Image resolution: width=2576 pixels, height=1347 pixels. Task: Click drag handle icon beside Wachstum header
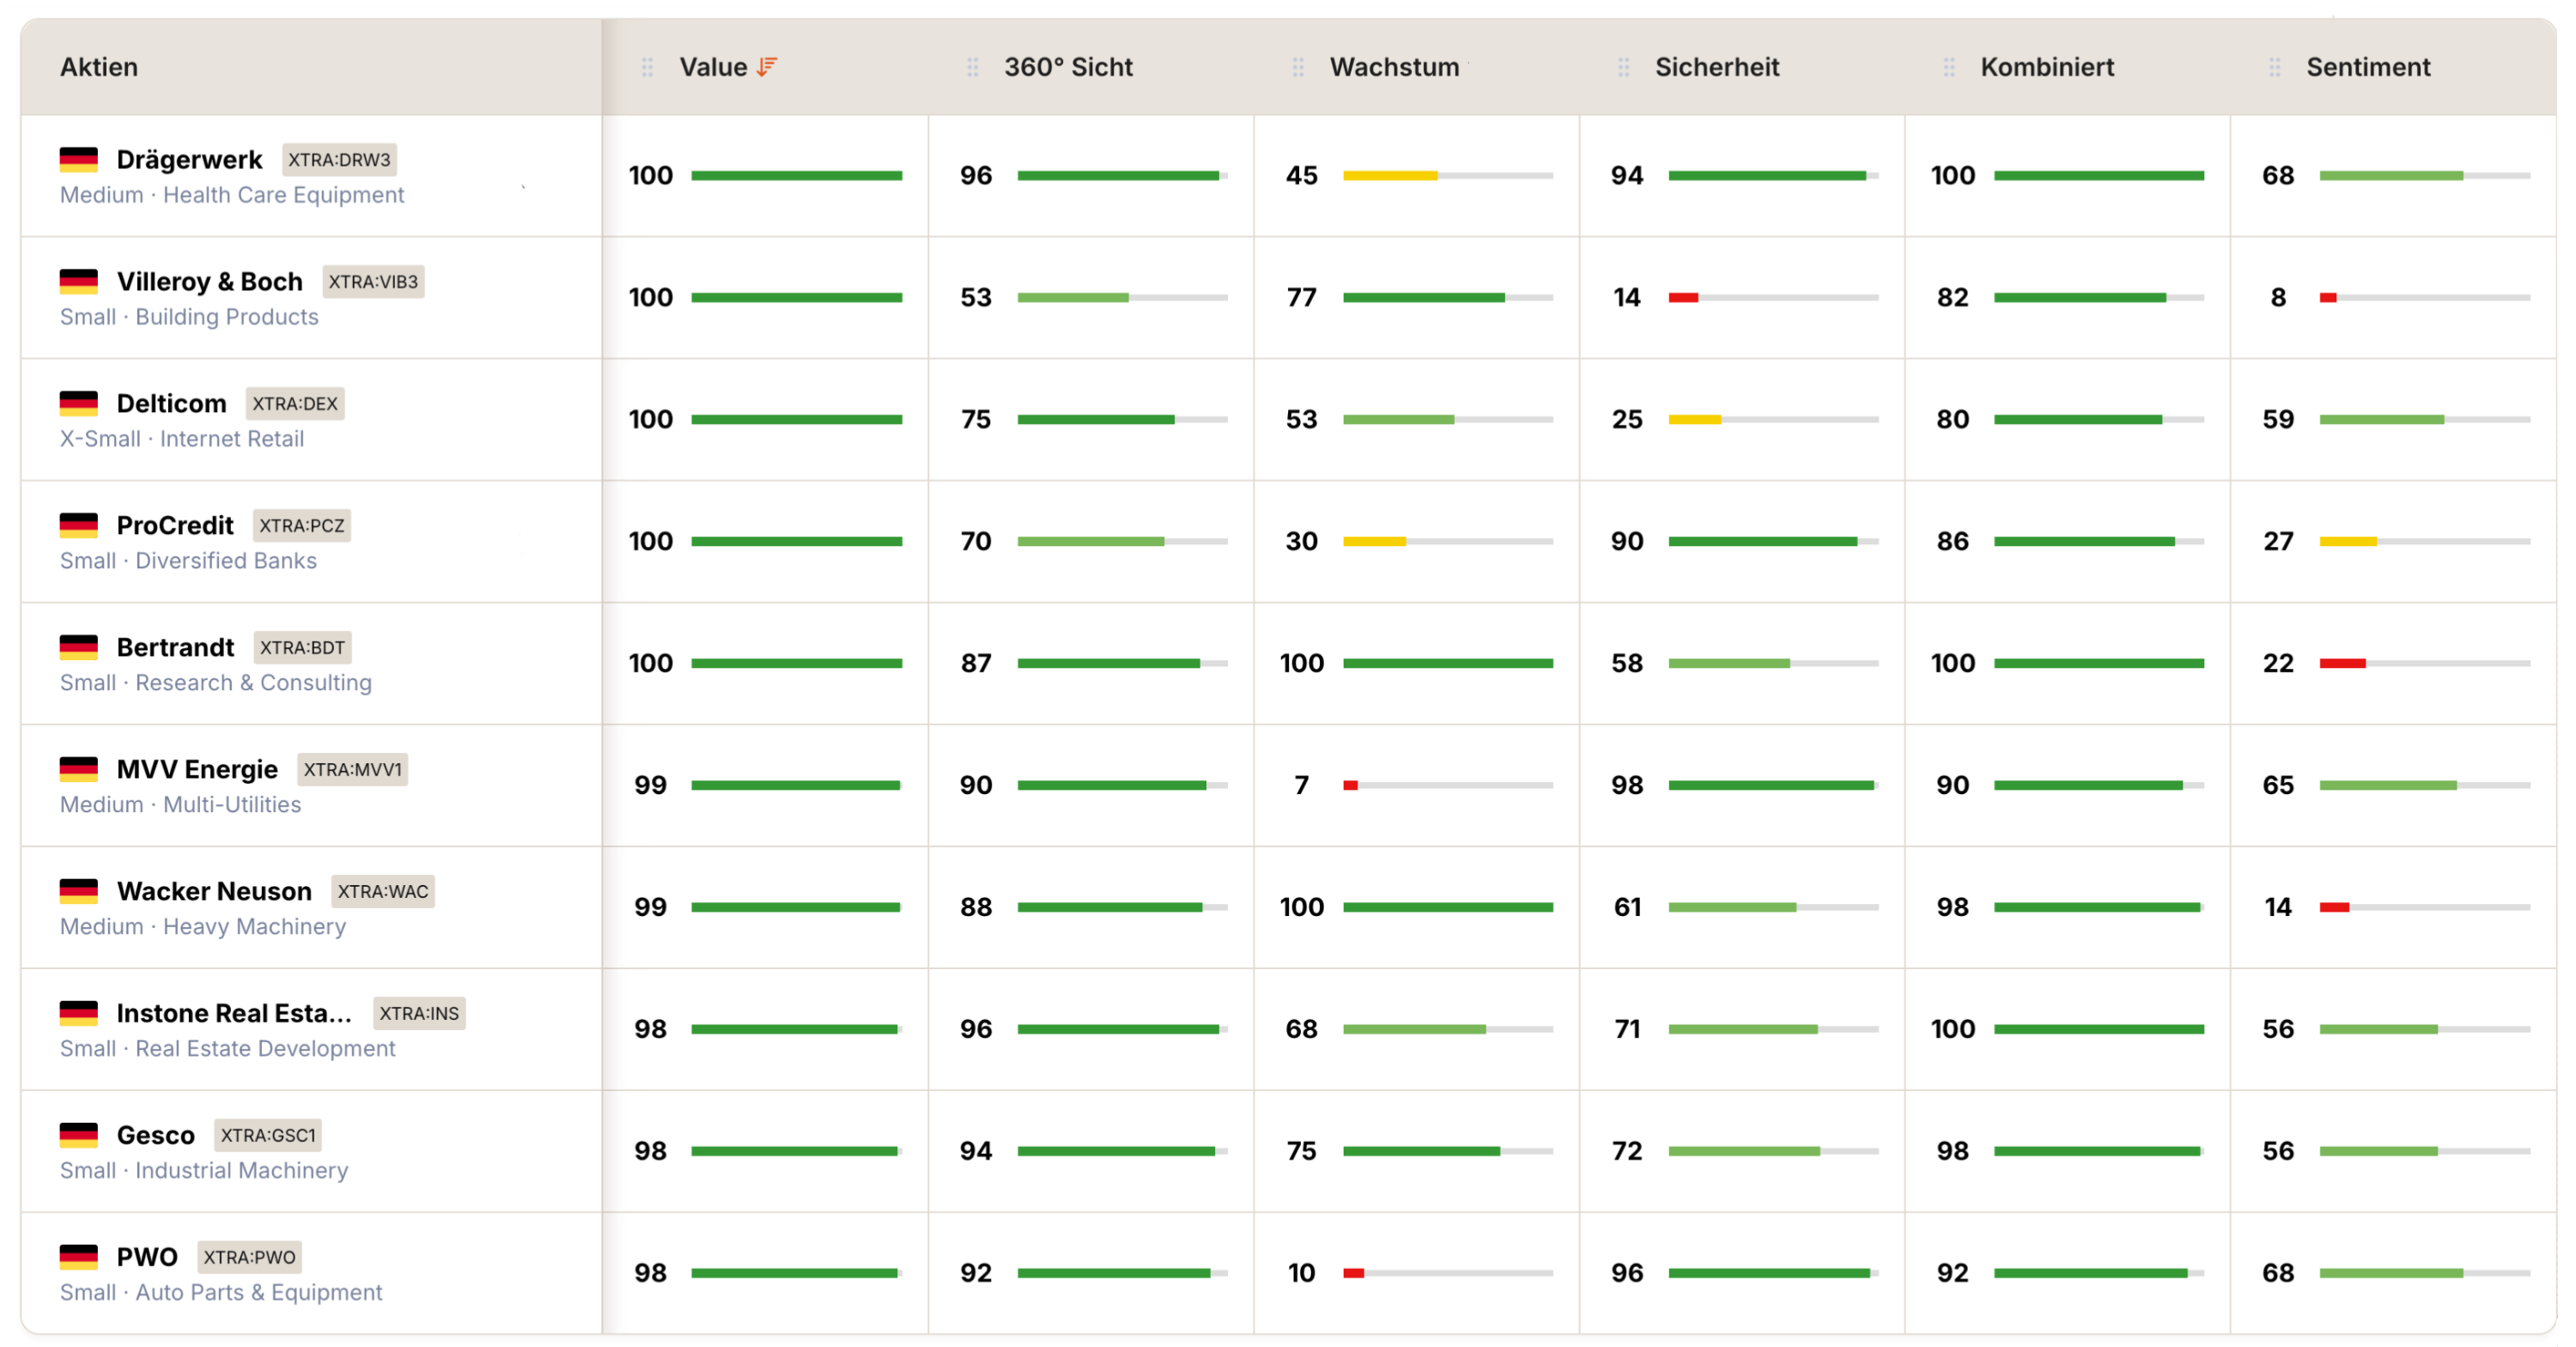point(1298,67)
